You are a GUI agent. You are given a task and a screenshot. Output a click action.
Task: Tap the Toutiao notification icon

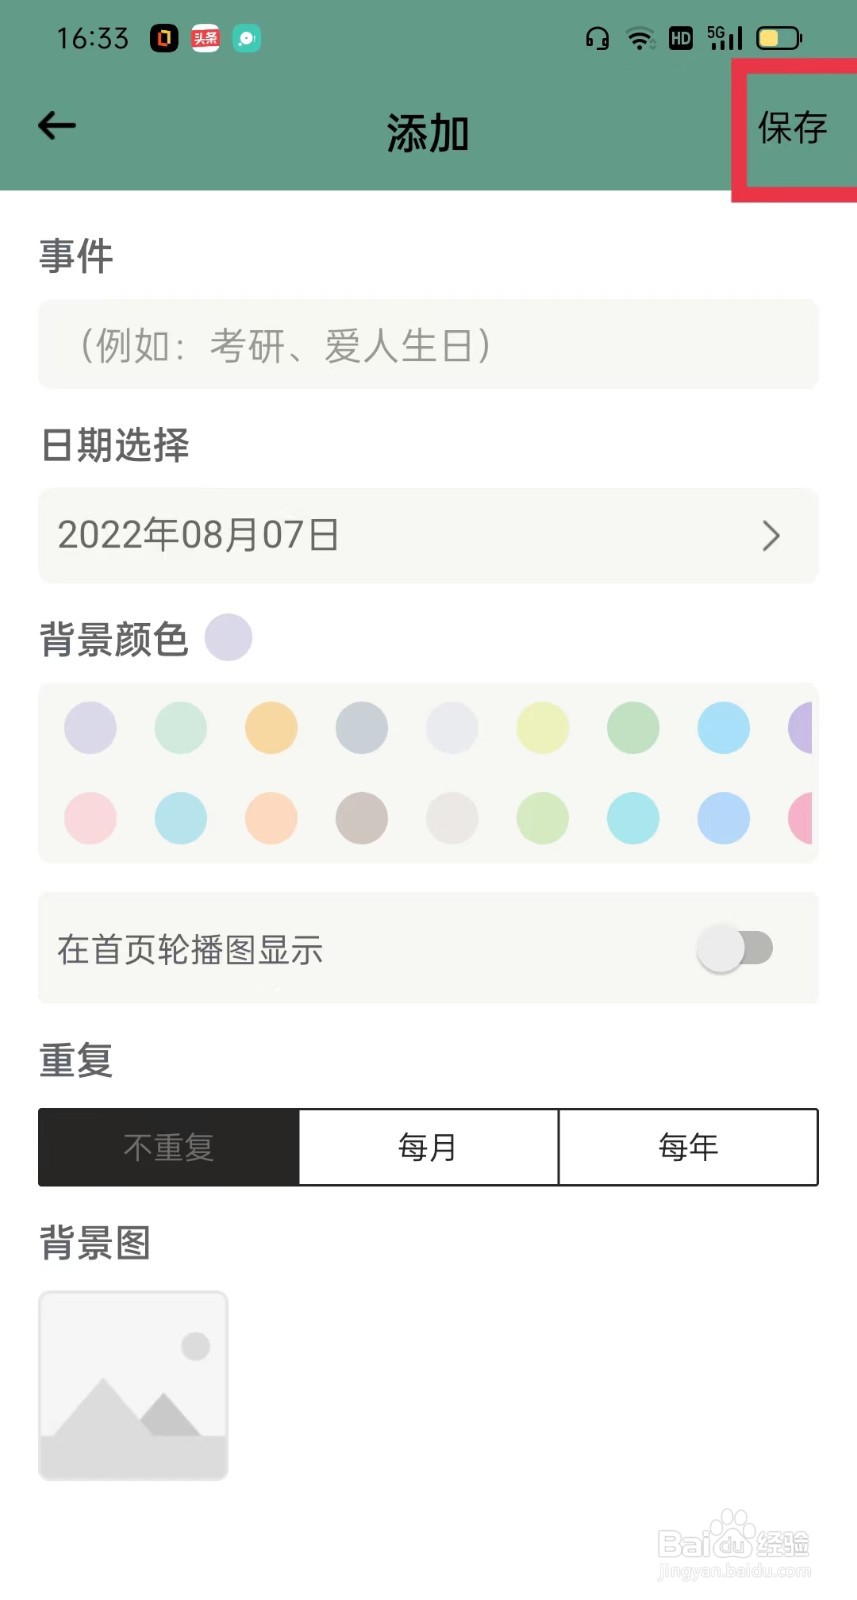point(205,38)
